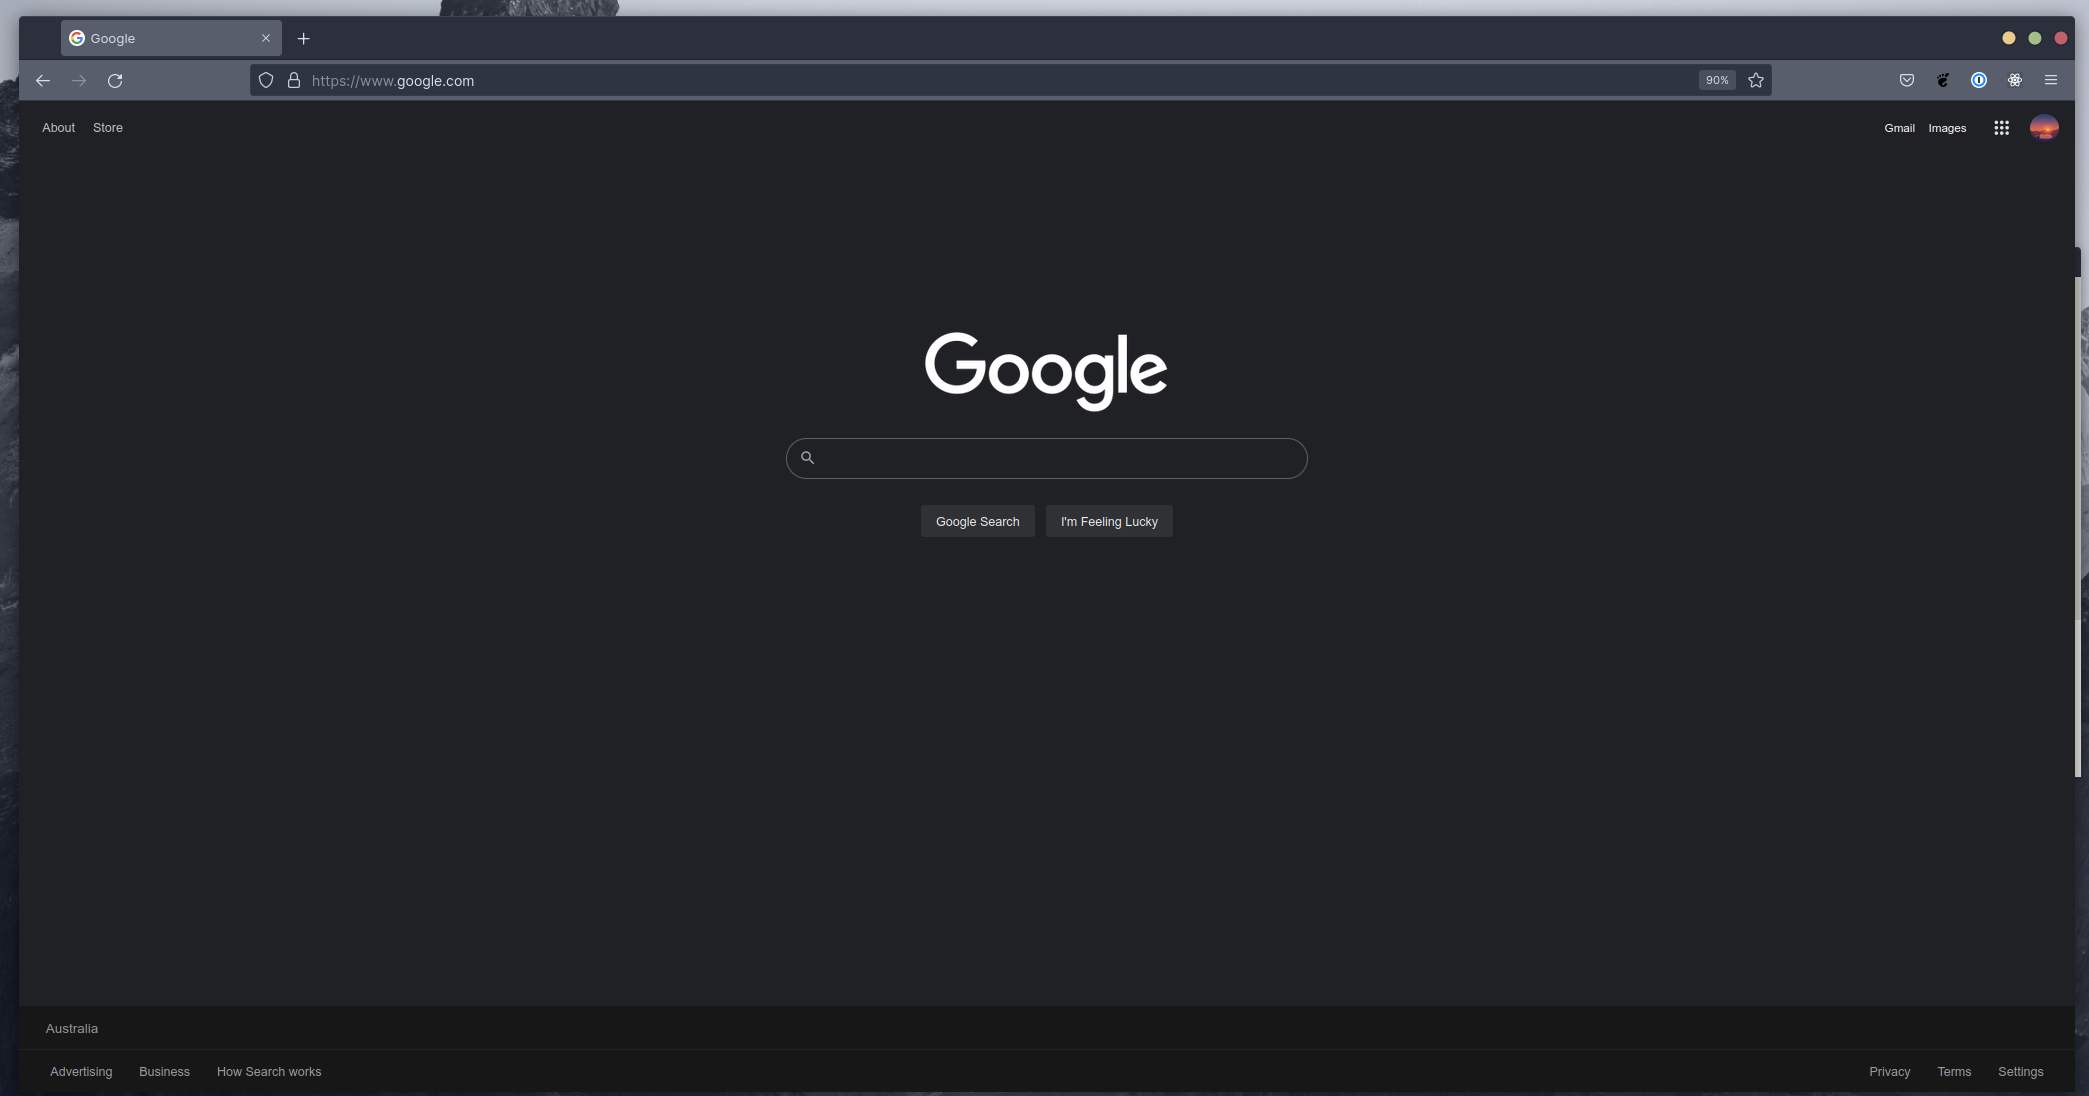Click the I'm Feeling Lucky button
Screen dimensions: 2089x1096
point(1108,521)
